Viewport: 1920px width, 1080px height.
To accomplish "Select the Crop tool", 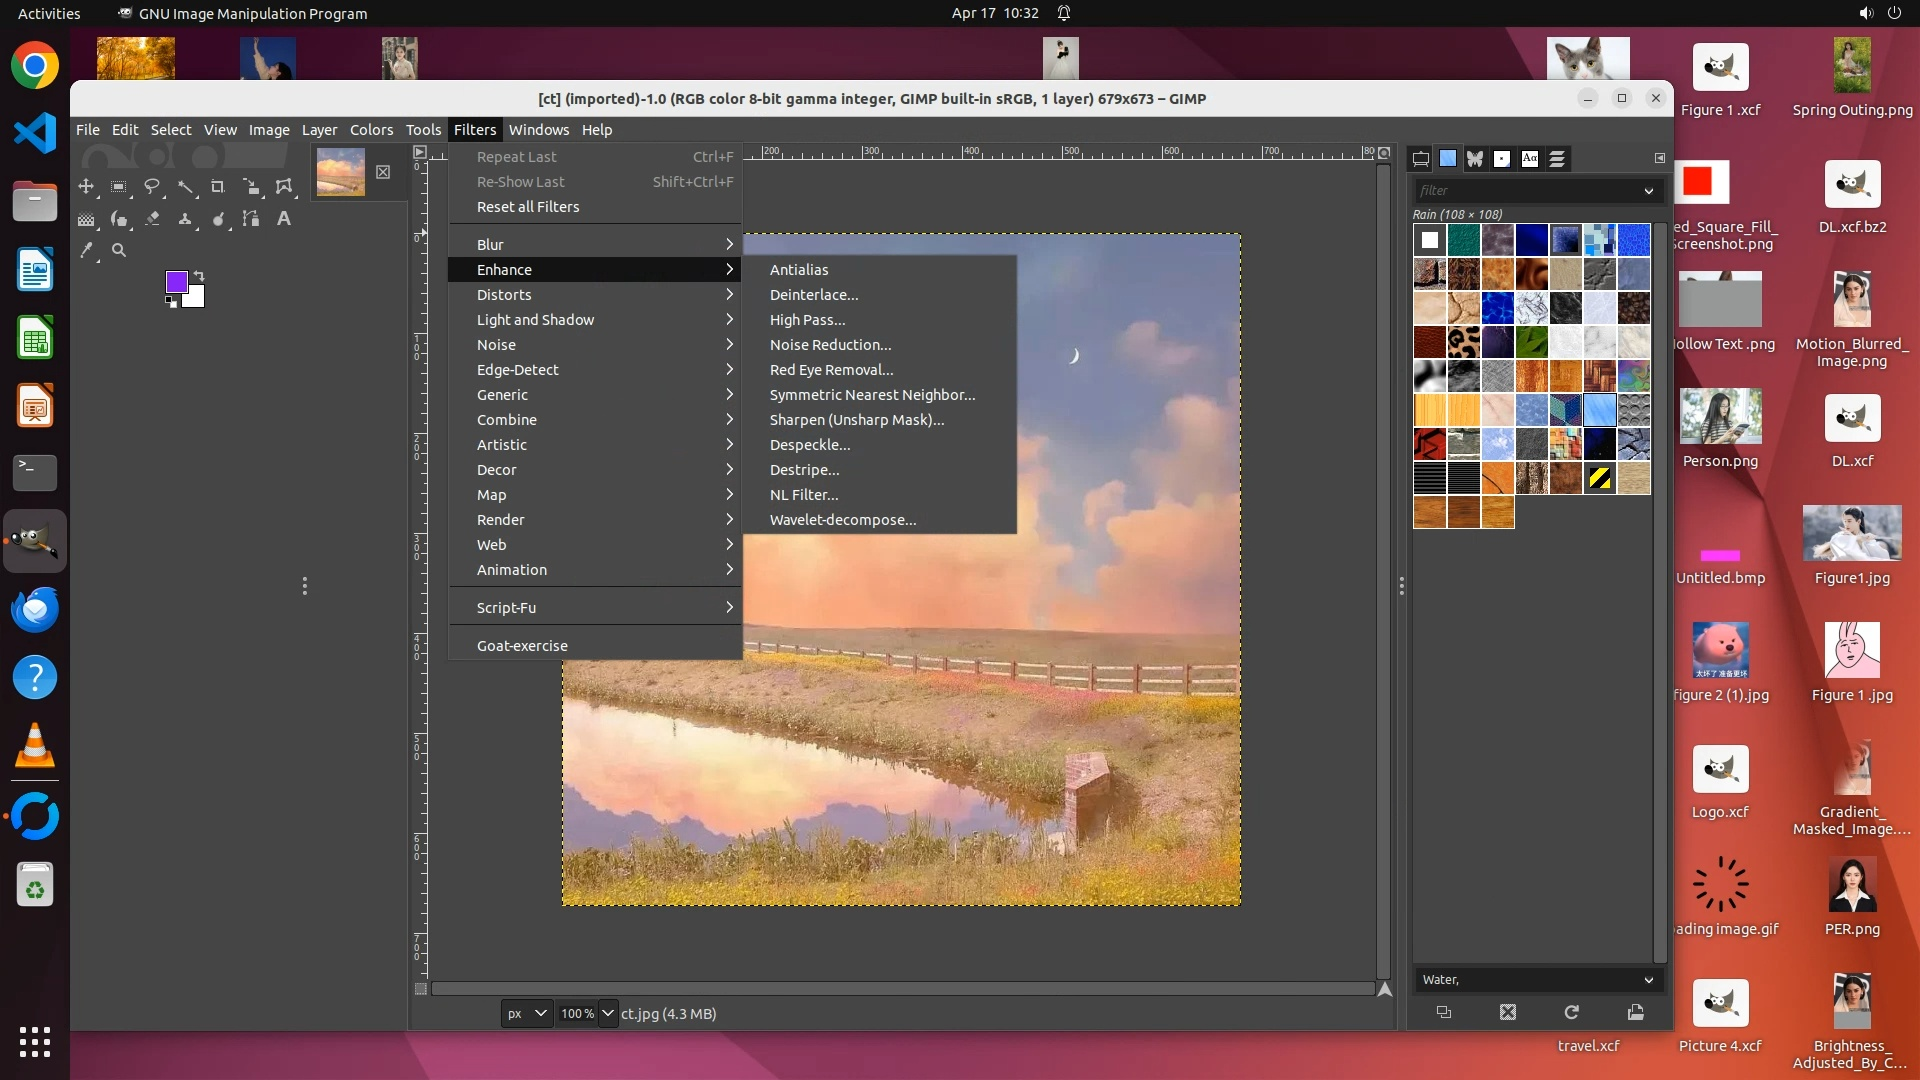I will (217, 187).
